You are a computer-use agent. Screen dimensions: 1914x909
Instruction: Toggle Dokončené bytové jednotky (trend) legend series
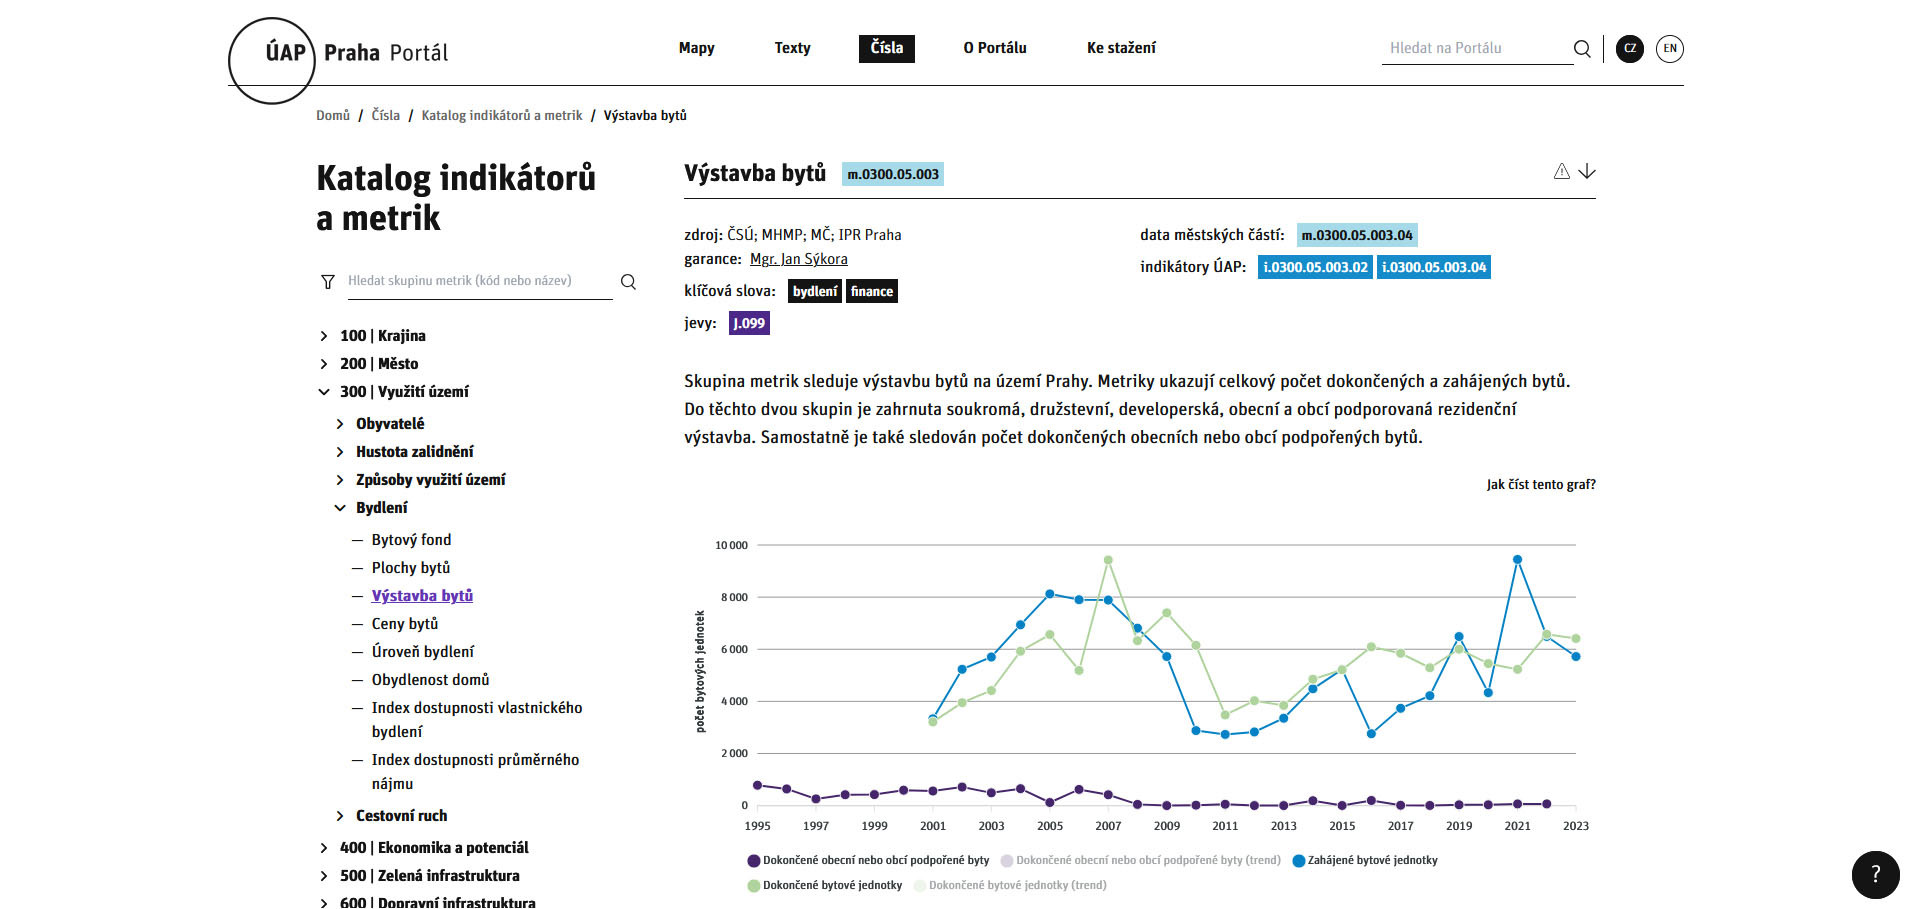[x=1011, y=886]
